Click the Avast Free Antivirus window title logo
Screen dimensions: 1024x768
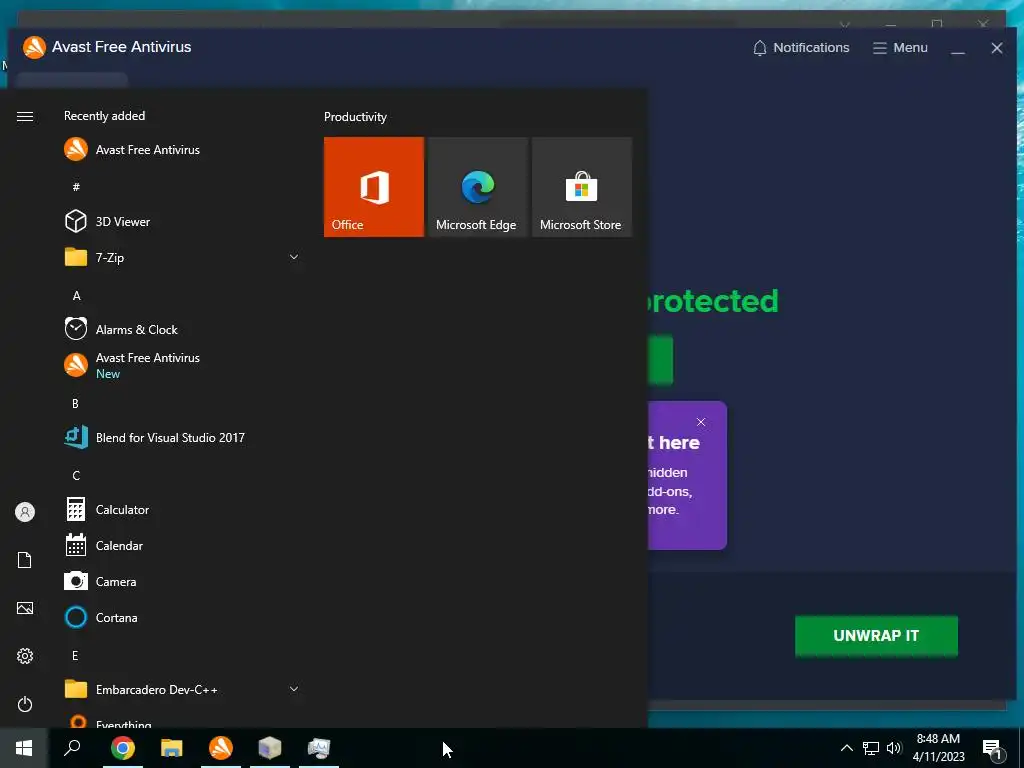(34, 47)
